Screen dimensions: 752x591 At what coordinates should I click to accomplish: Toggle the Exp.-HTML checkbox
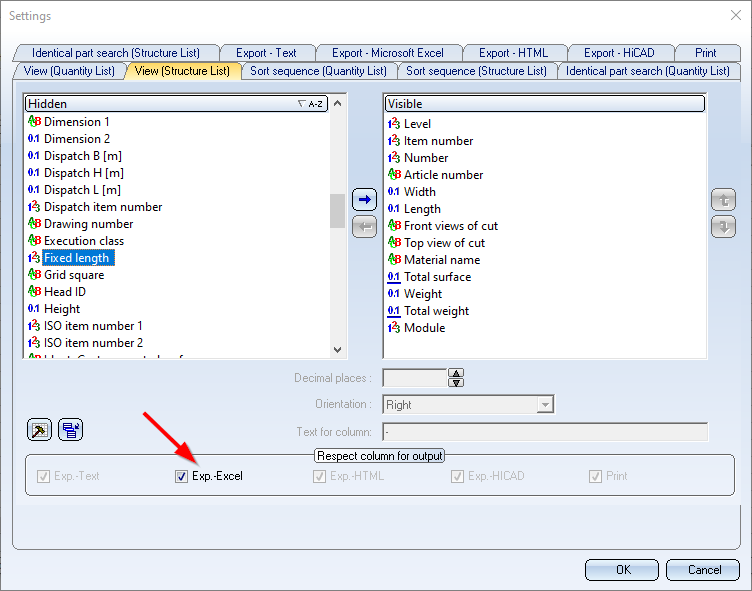click(319, 476)
